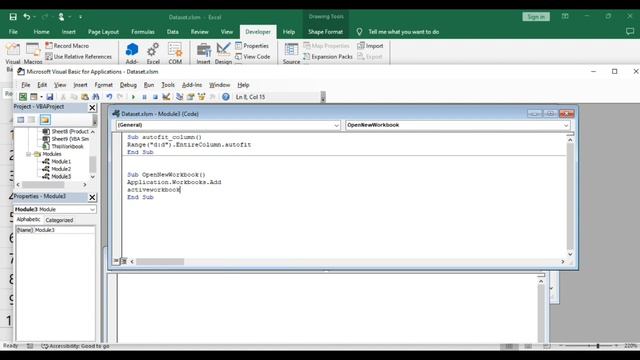Switch to Procedure View in code window
The image size is (640, 360).
pos(116,261)
